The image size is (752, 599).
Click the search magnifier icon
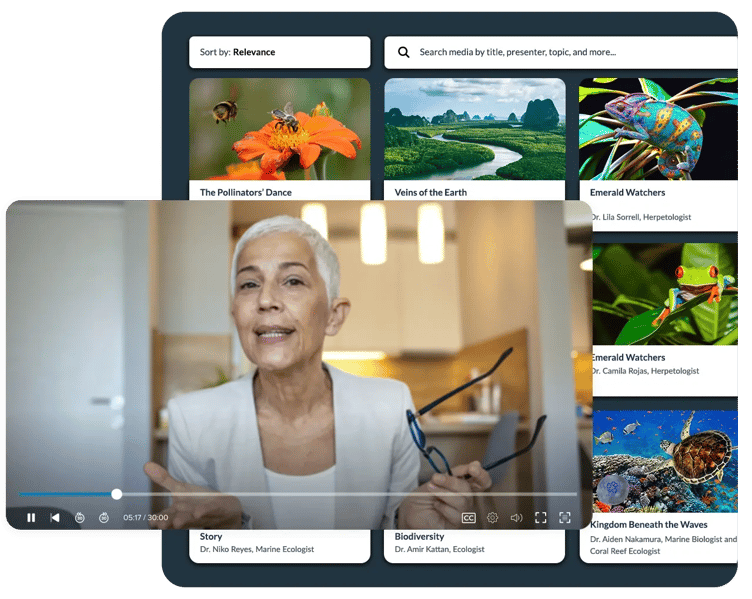click(x=404, y=52)
